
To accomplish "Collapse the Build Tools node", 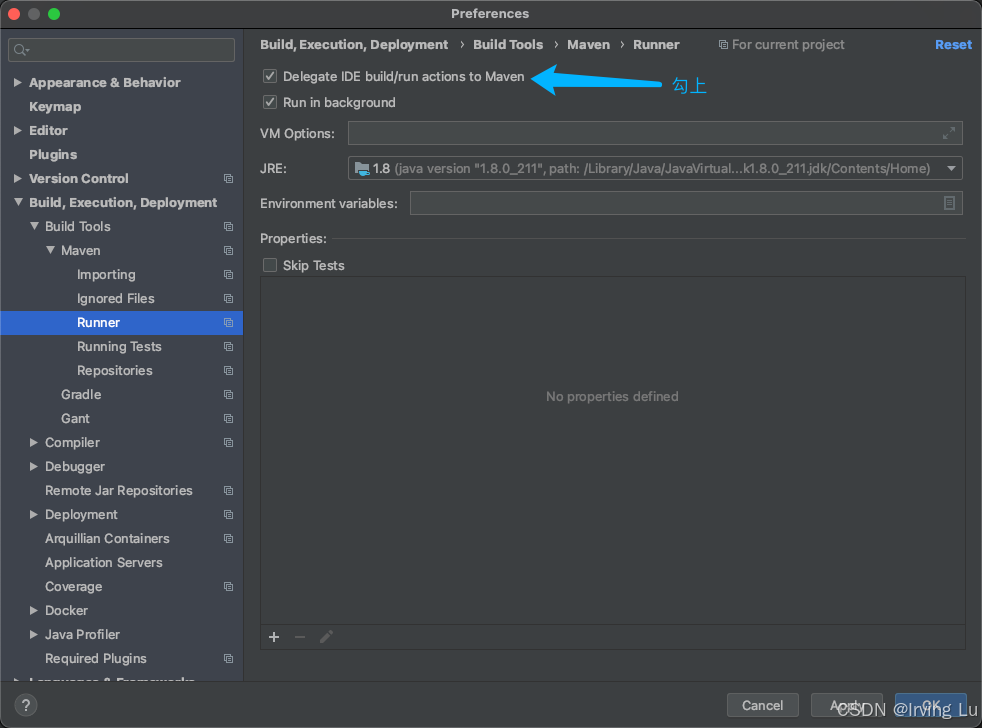I will pyautogui.click(x=34, y=226).
